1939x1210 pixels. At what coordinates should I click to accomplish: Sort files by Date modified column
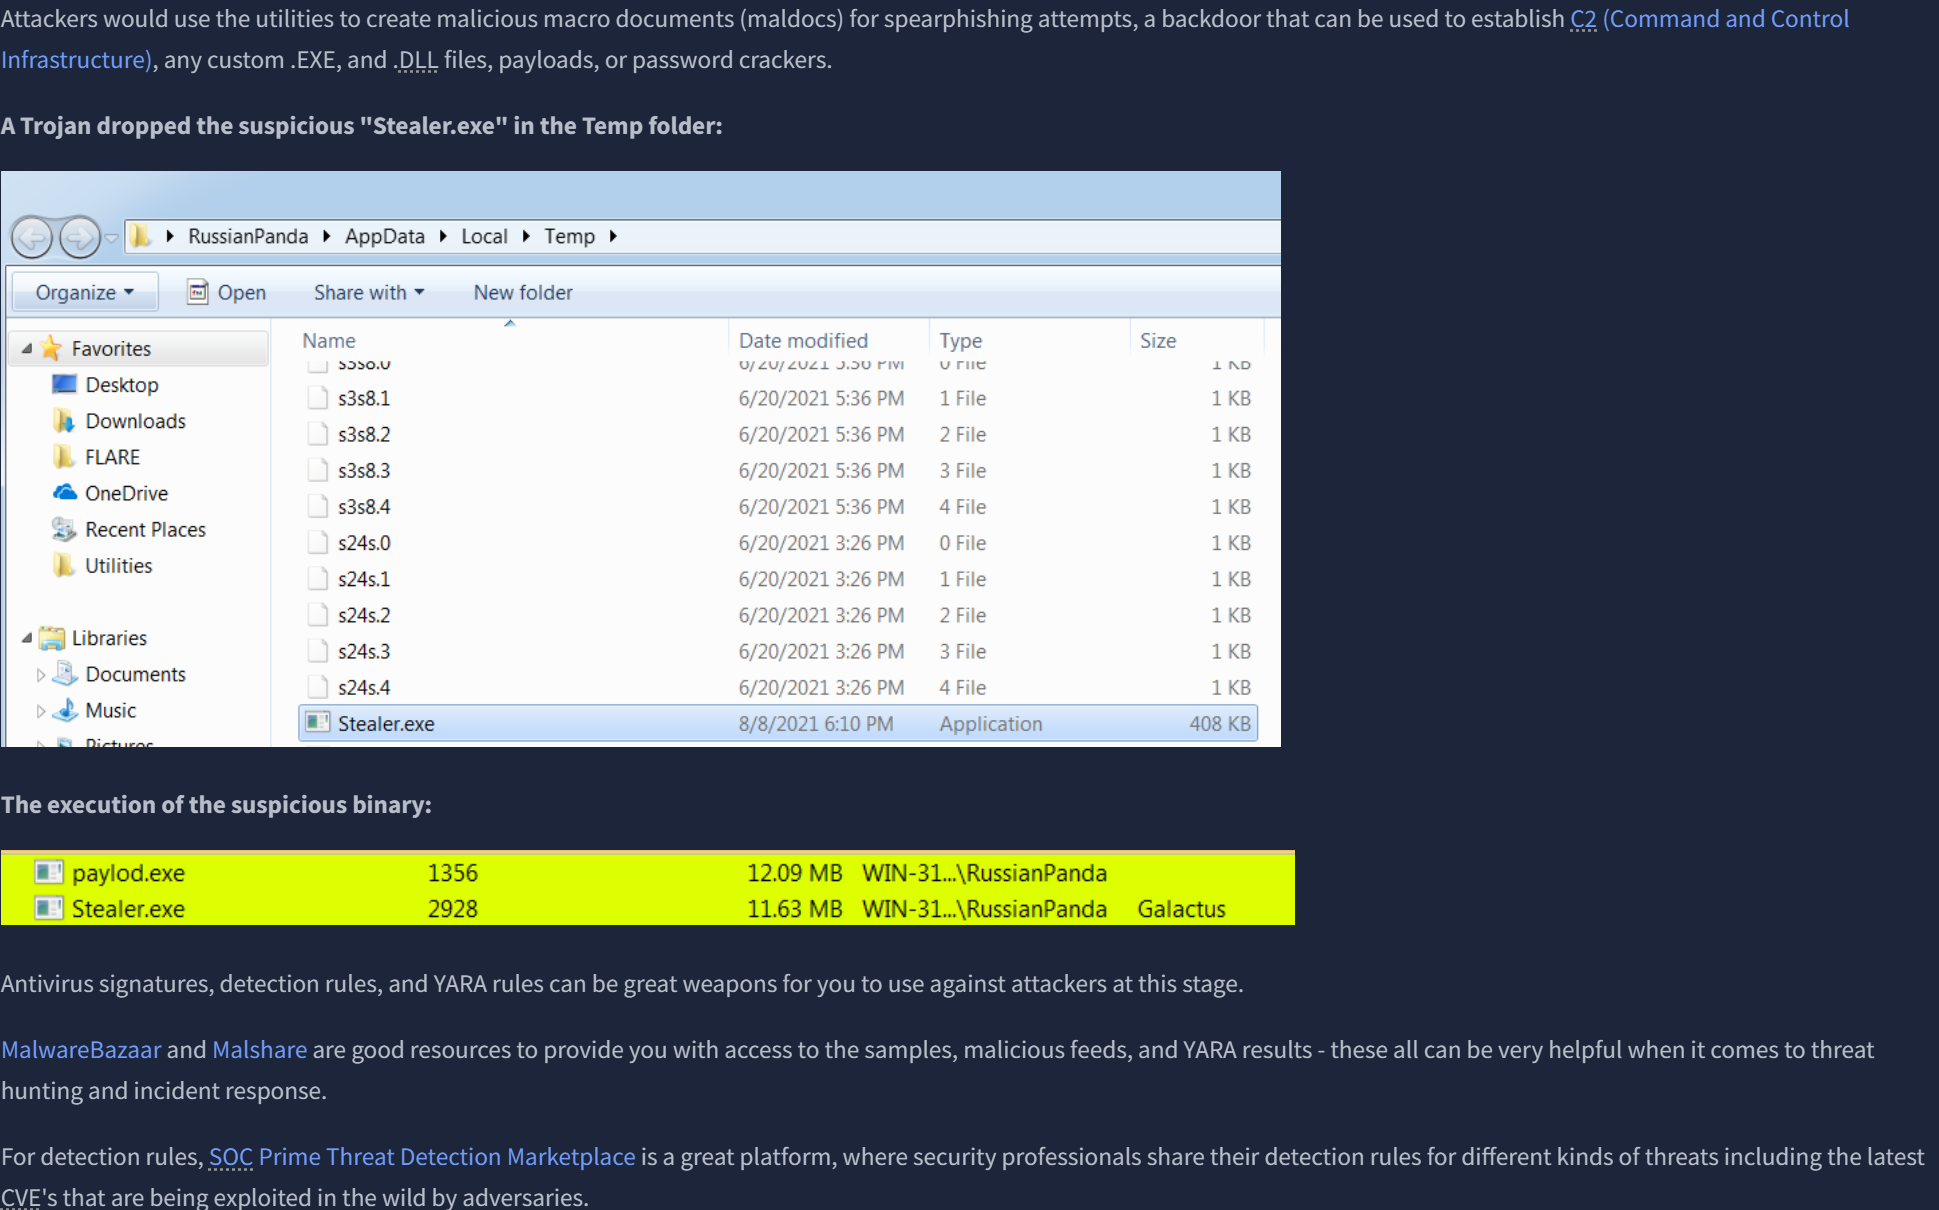[803, 340]
